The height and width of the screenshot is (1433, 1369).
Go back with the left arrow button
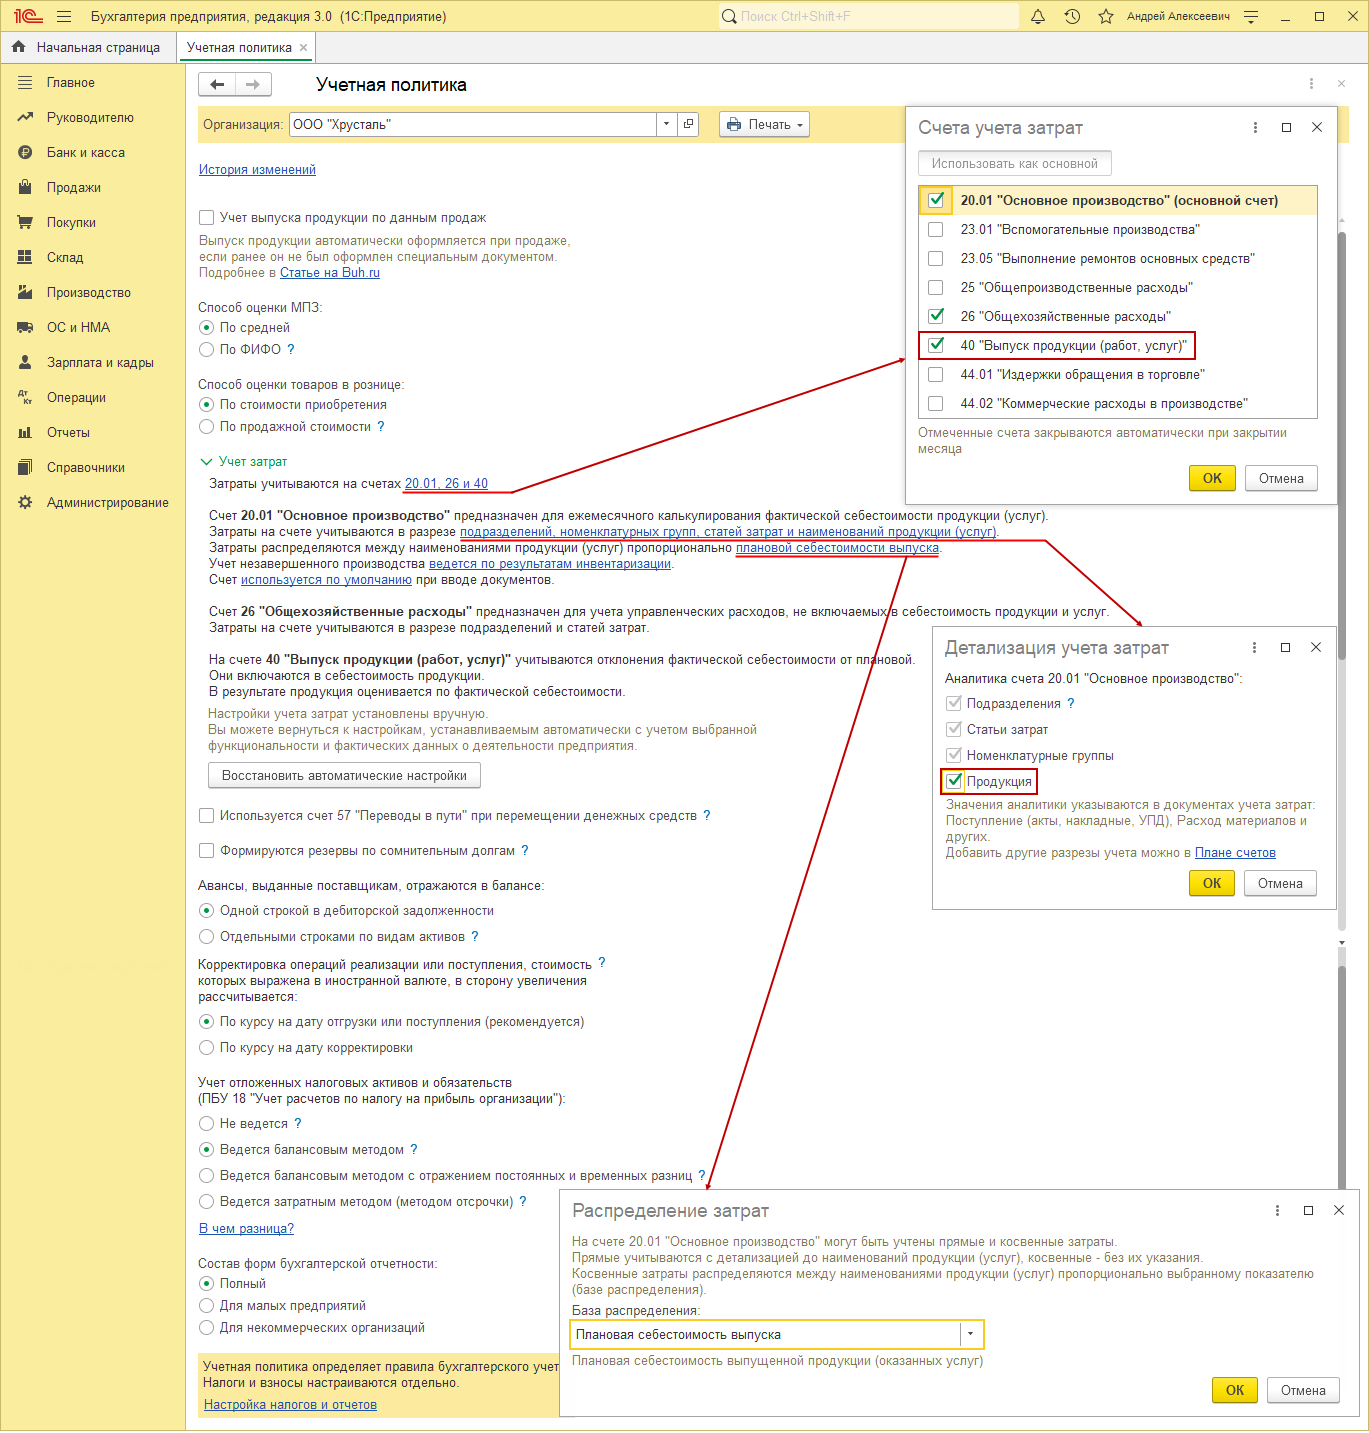tap(217, 85)
